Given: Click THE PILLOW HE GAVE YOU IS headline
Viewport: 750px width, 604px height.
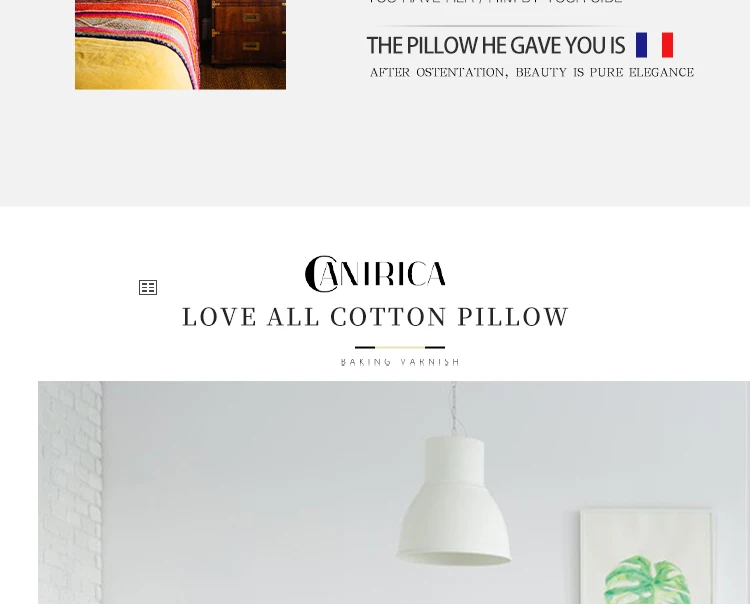Looking at the screenshot, I should (496, 45).
